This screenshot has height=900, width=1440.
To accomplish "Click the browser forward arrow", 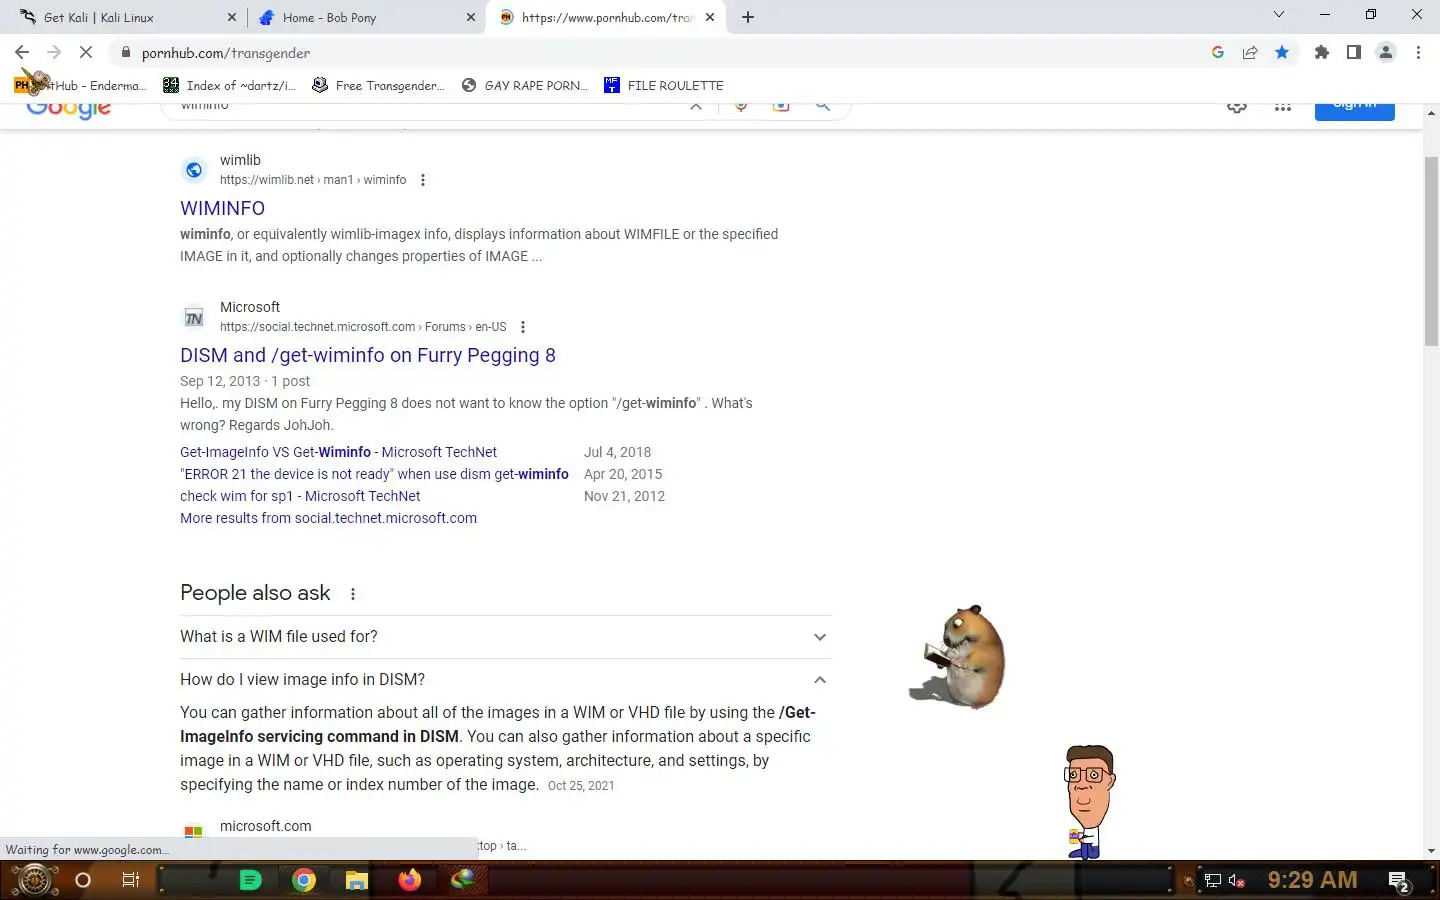I will pos(54,52).
